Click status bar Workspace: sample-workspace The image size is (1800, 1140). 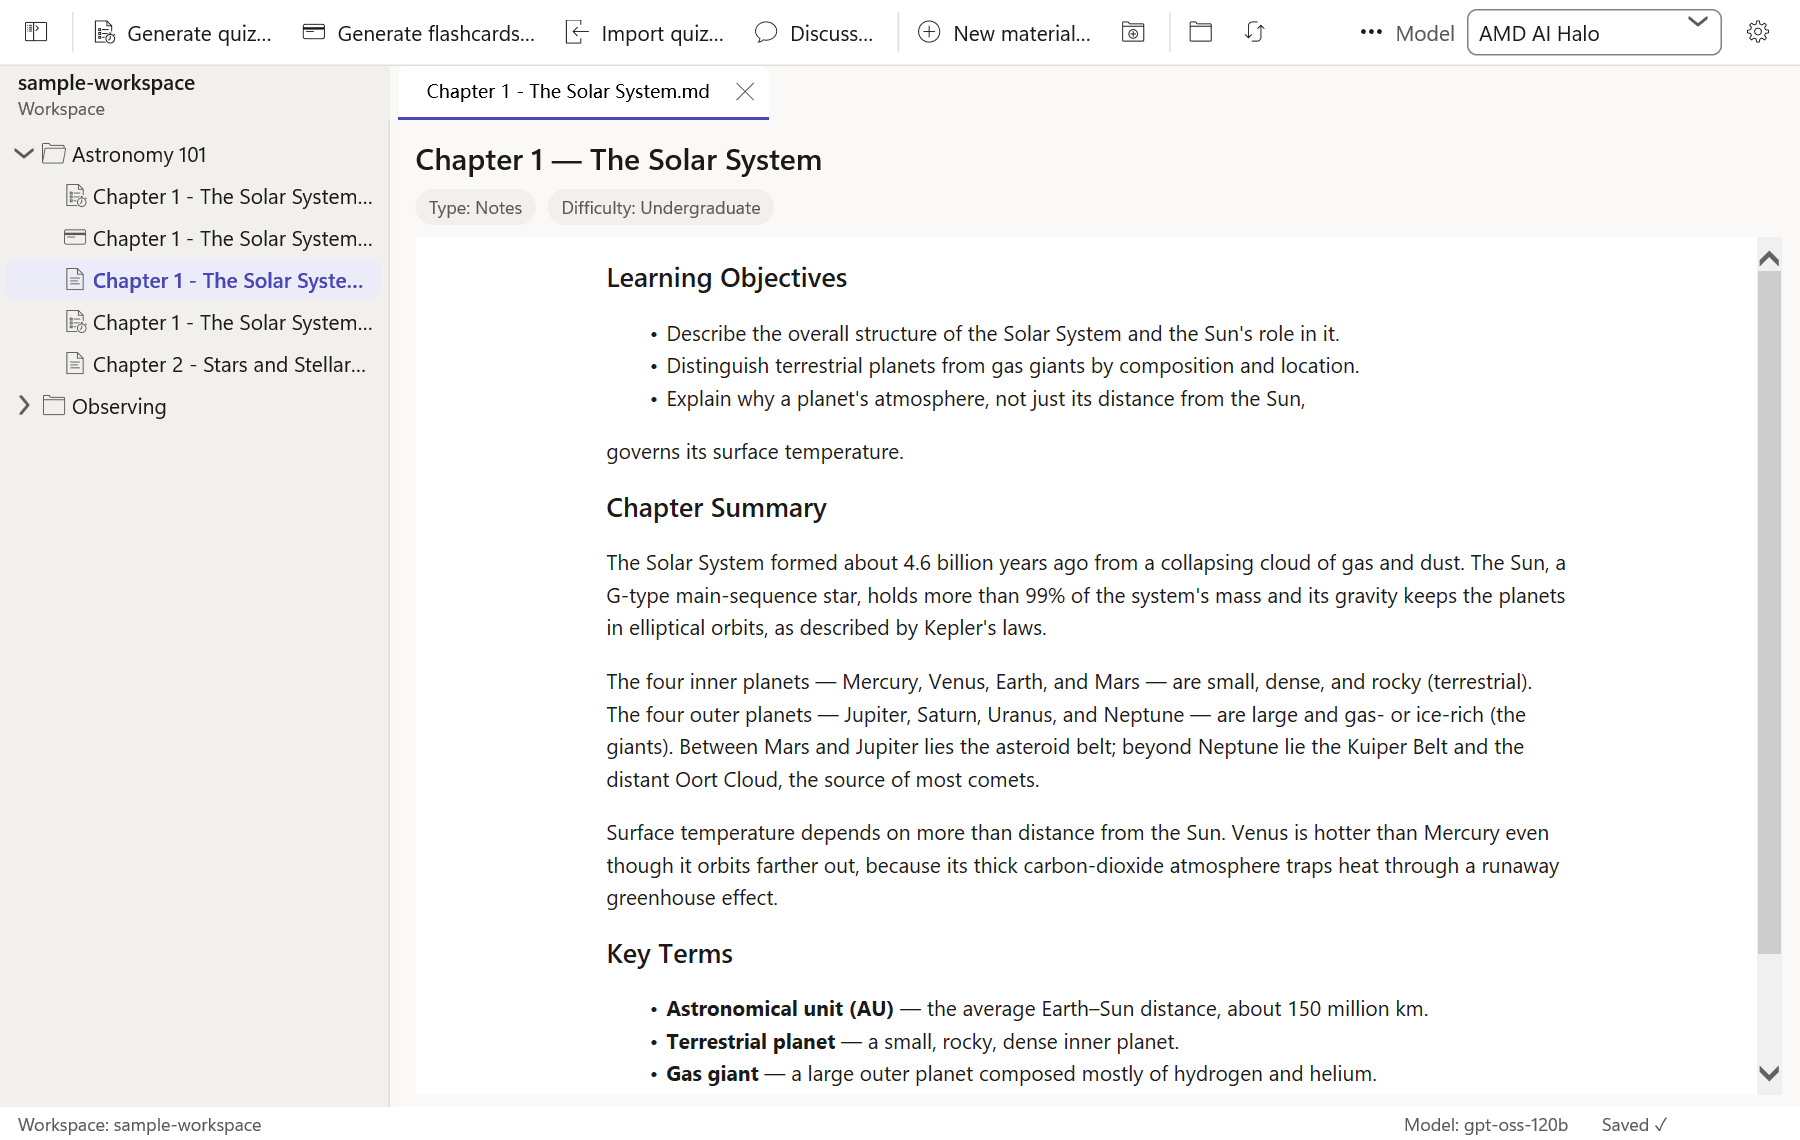tap(140, 1125)
